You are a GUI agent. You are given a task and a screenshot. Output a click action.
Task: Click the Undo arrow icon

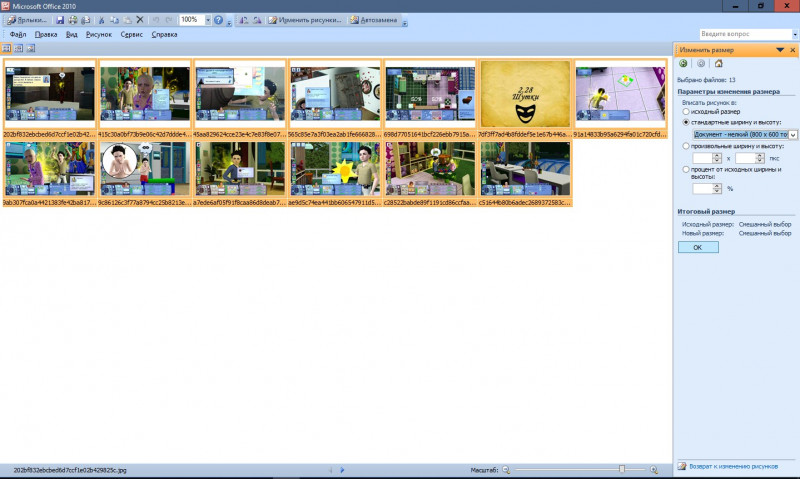tap(156, 20)
